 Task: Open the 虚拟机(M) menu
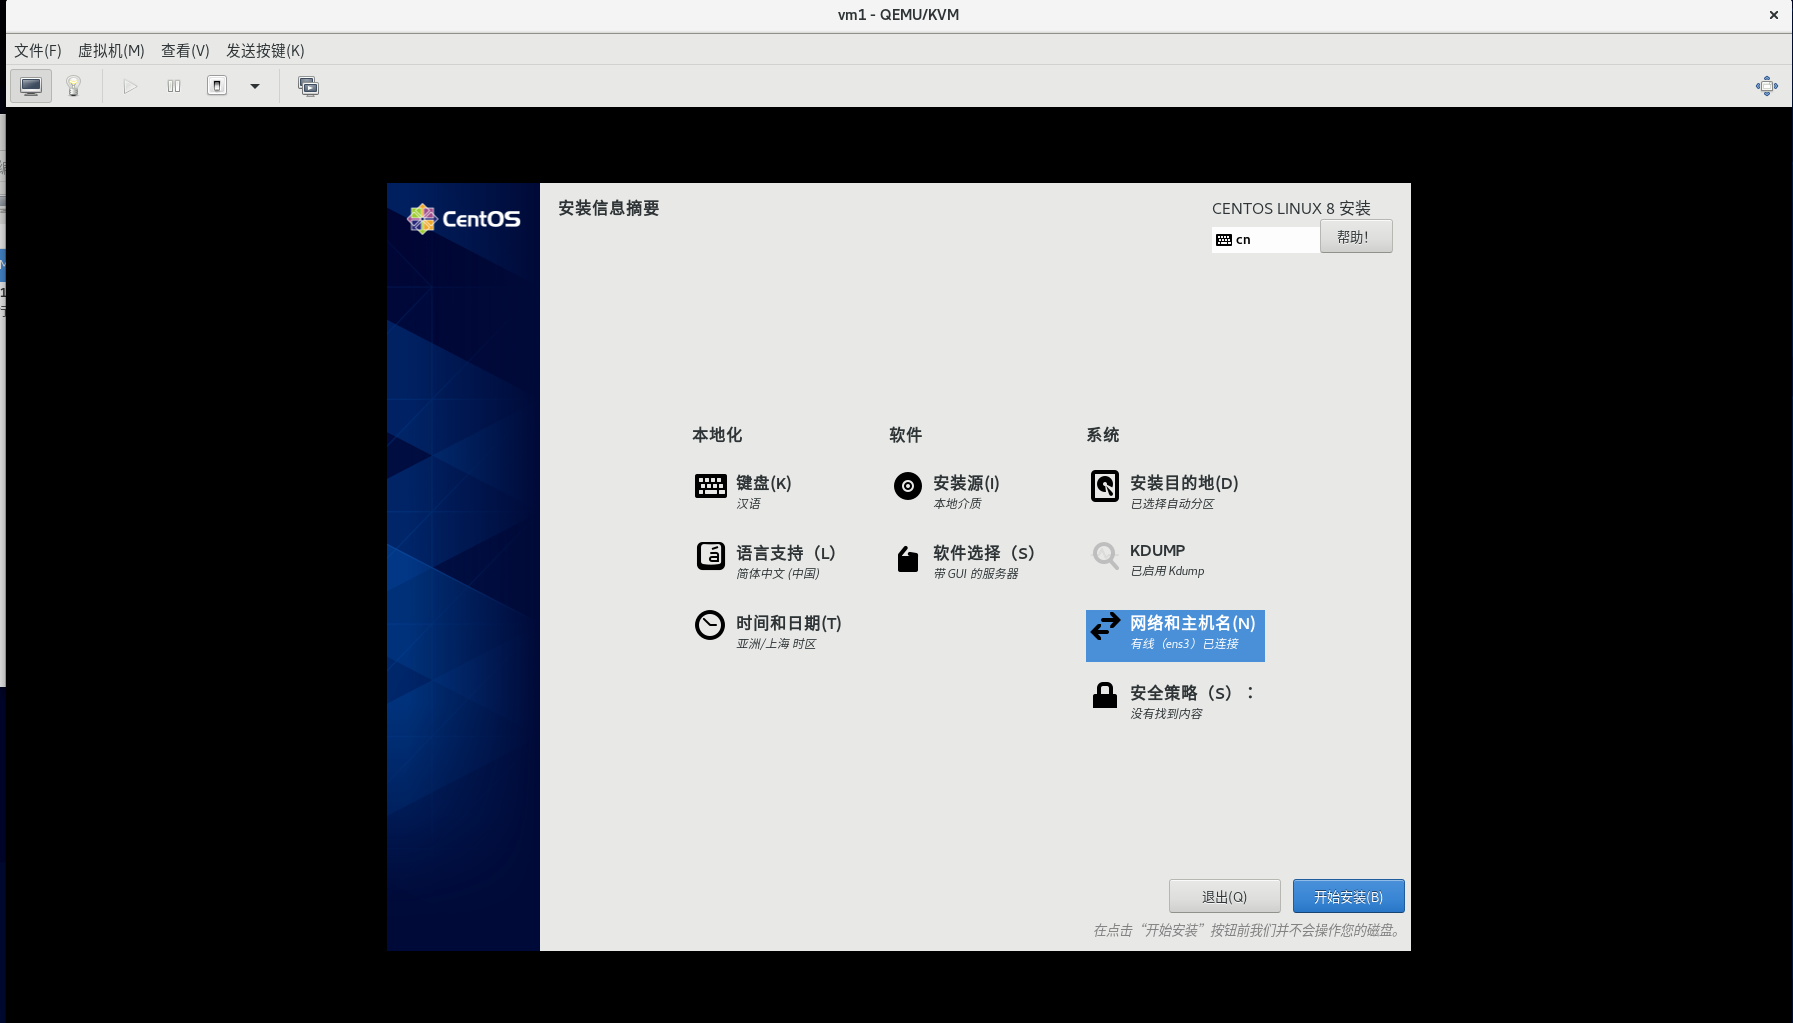click(x=111, y=51)
